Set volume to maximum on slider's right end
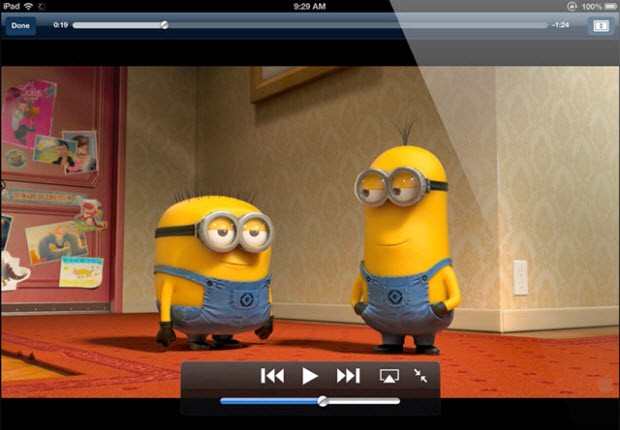This screenshot has height=430, width=620. tap(398, 401)
